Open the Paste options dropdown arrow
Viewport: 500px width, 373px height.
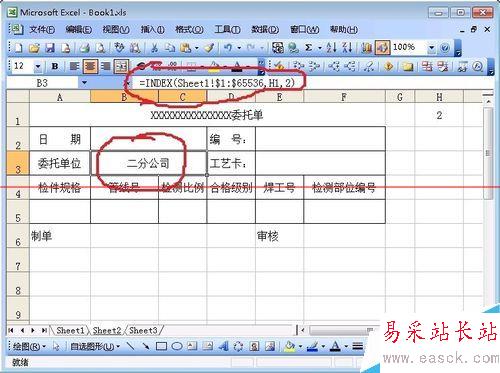point(197,48)
